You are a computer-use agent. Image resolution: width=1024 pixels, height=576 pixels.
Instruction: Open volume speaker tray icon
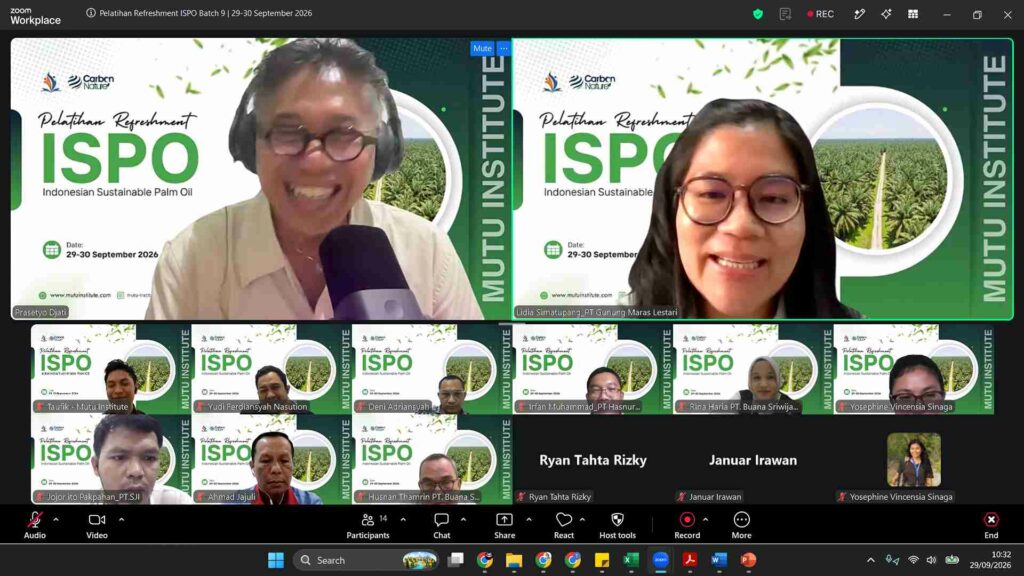click(x=931, y=560)
